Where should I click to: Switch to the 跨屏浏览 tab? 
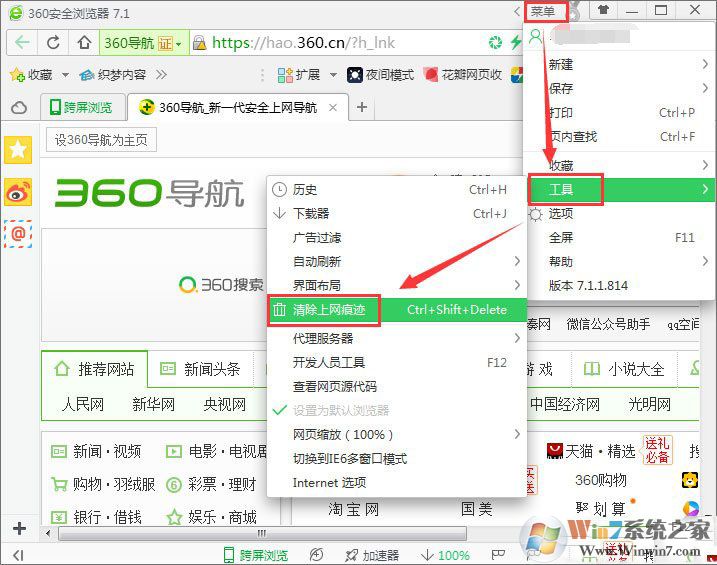(82, 107)
